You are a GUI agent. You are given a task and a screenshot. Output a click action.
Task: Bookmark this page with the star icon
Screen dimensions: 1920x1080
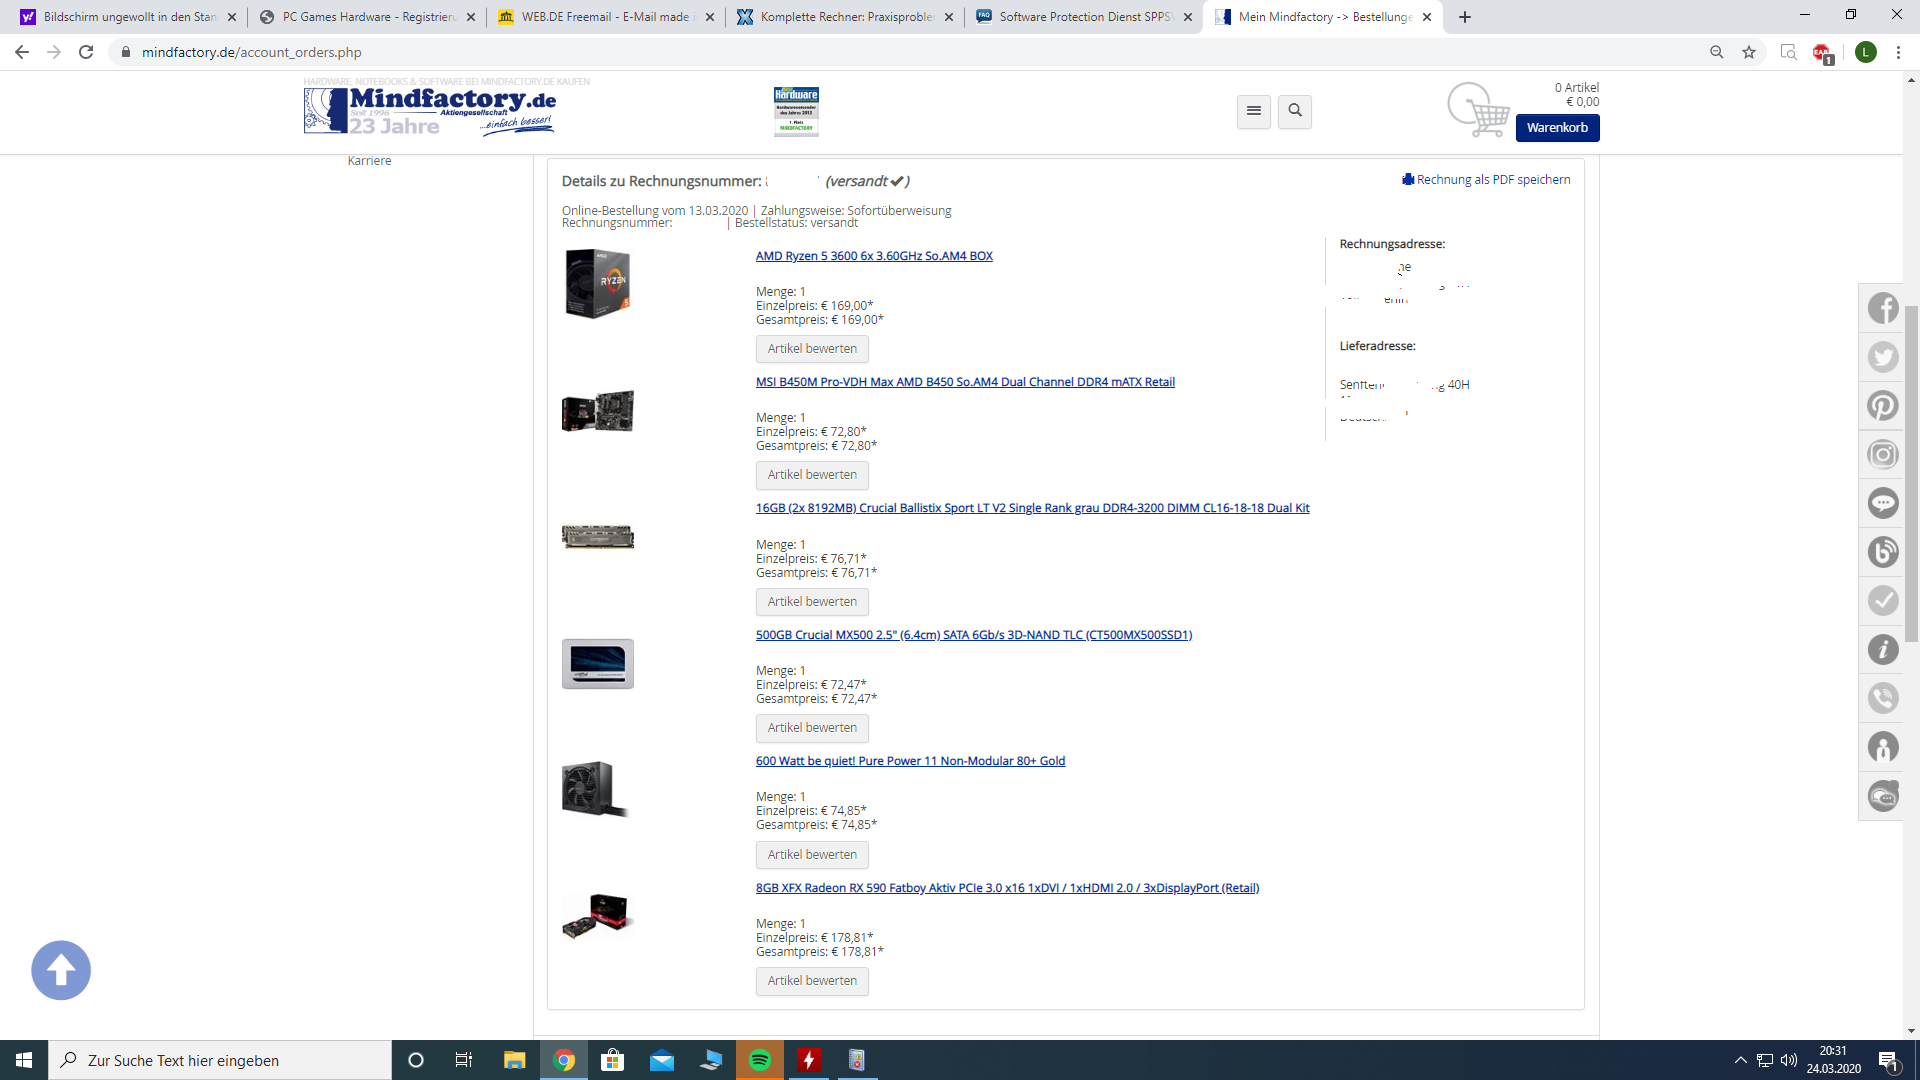pyautogui.click(x=1749, y=52)
